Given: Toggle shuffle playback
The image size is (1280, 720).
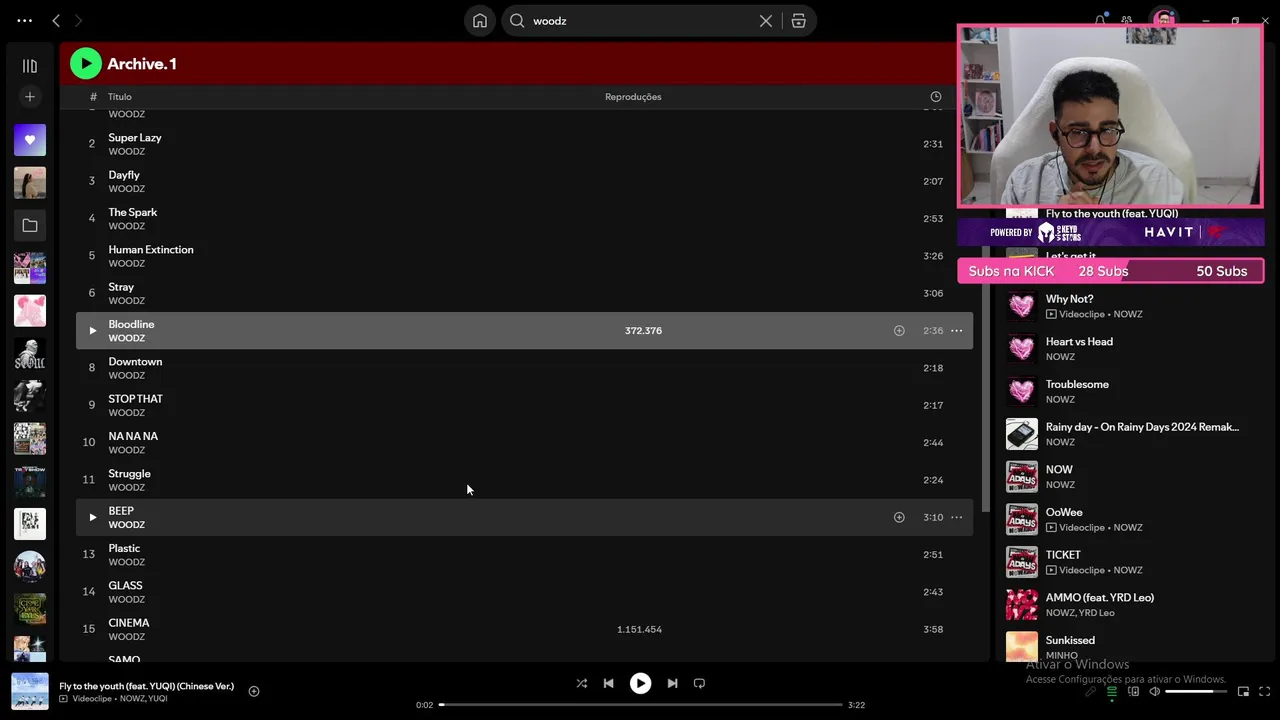Looking at the screenshot, I should pyautogui.click(x=582, y=684).
